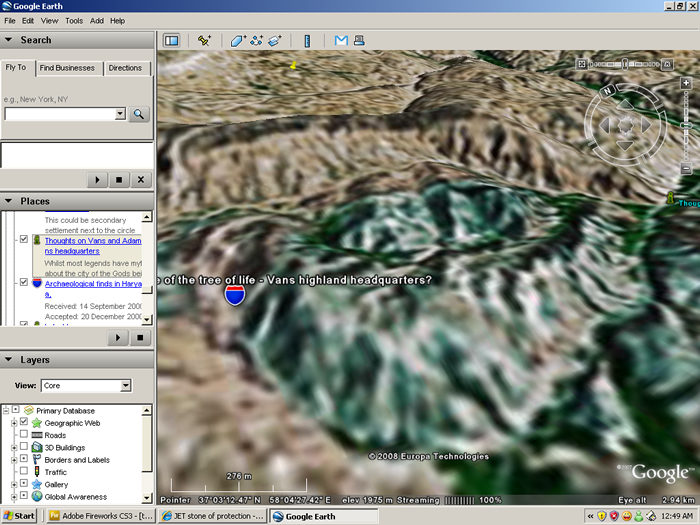Collapse the Places panel triangle
This screenshot has width=700, height=525.
8,201
